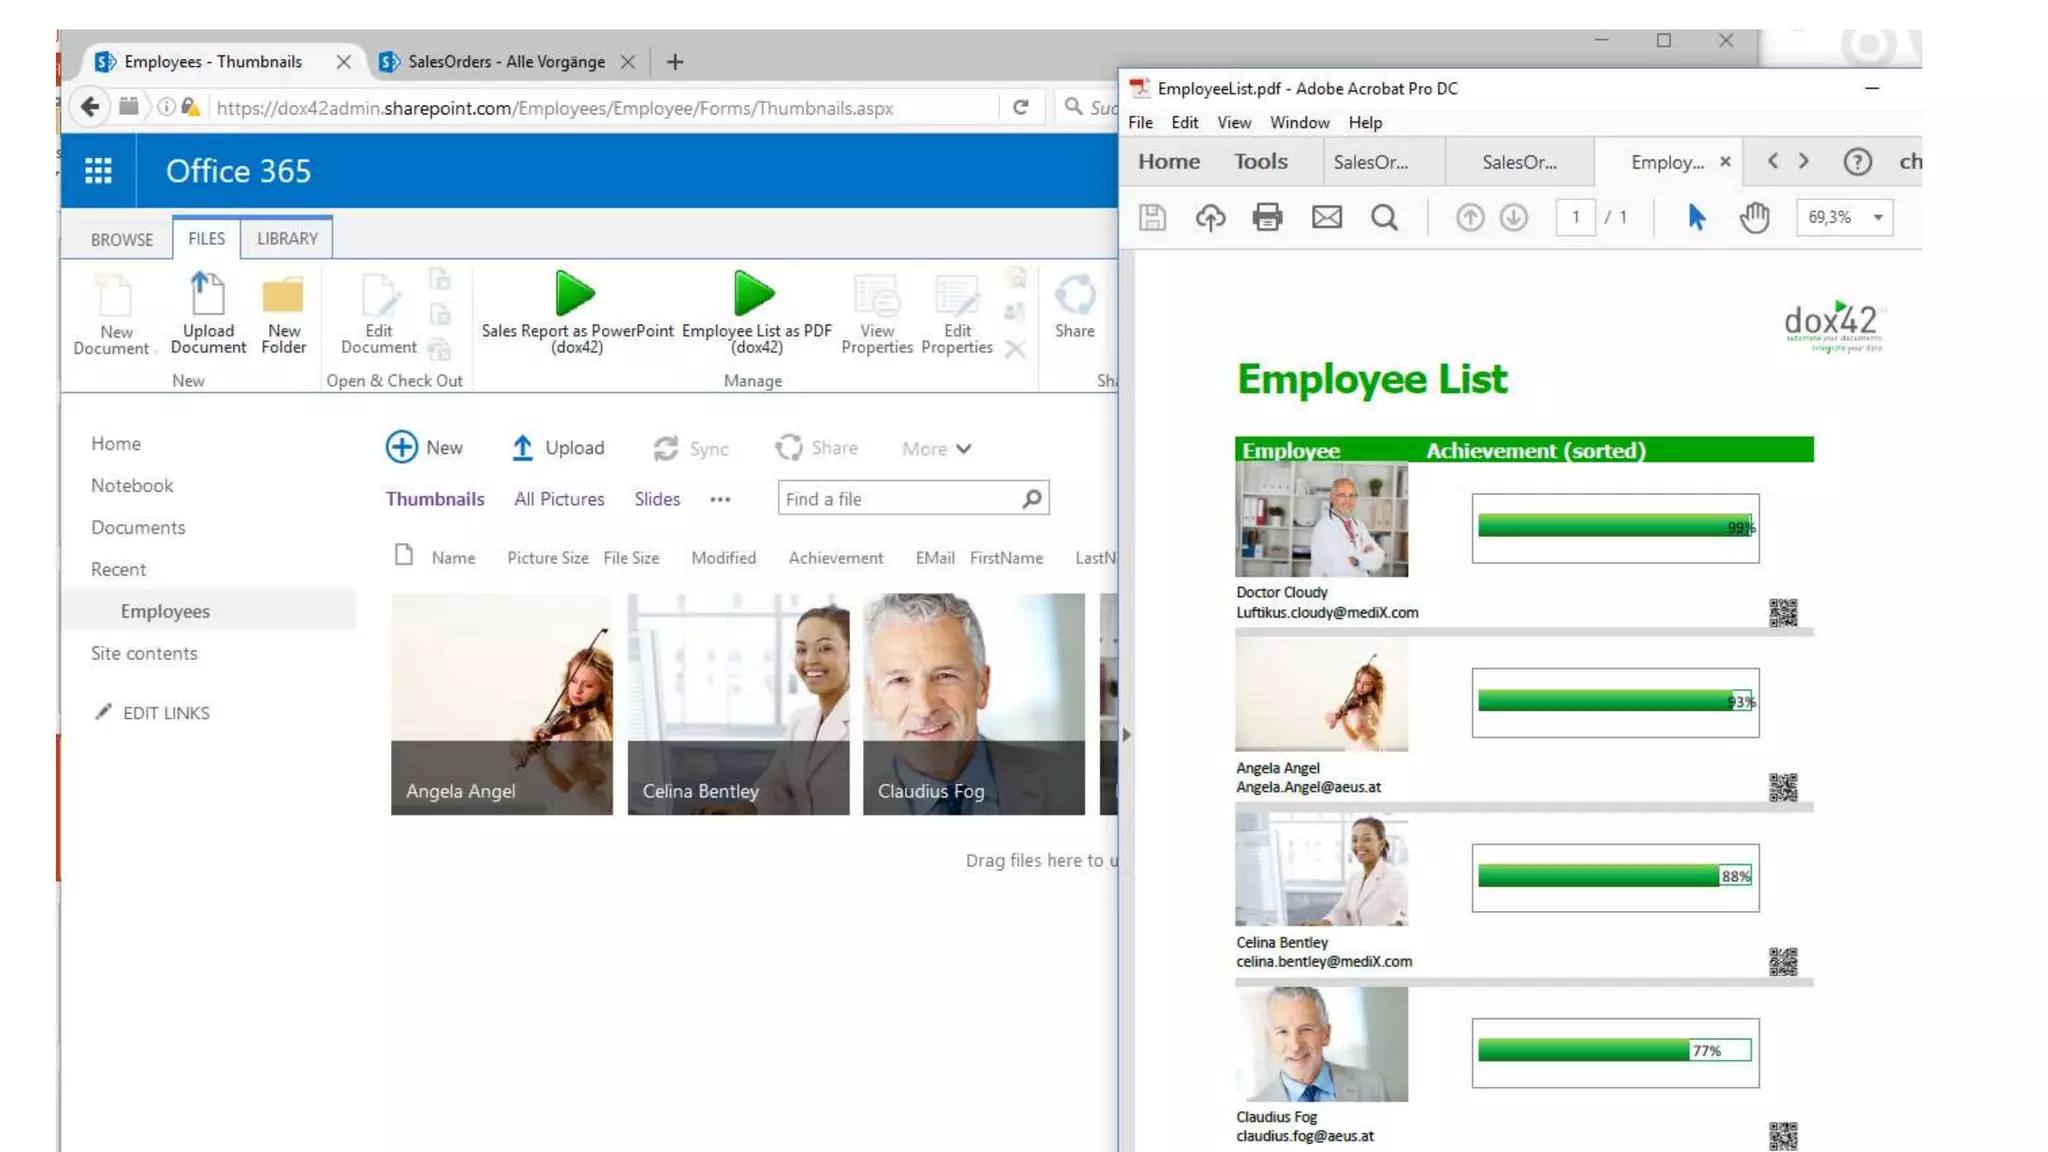Open the Acrobat Window menu
This screenshot has height=1152, width=2048.
click(x=1299, y=122)
